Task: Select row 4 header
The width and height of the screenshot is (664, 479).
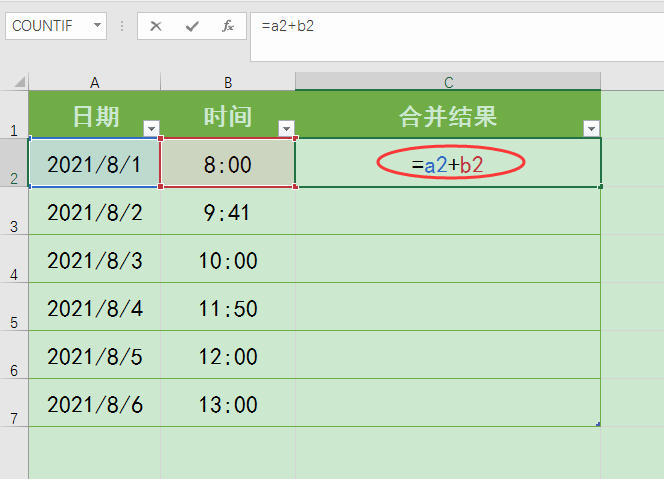Action: tap(14, 259)
